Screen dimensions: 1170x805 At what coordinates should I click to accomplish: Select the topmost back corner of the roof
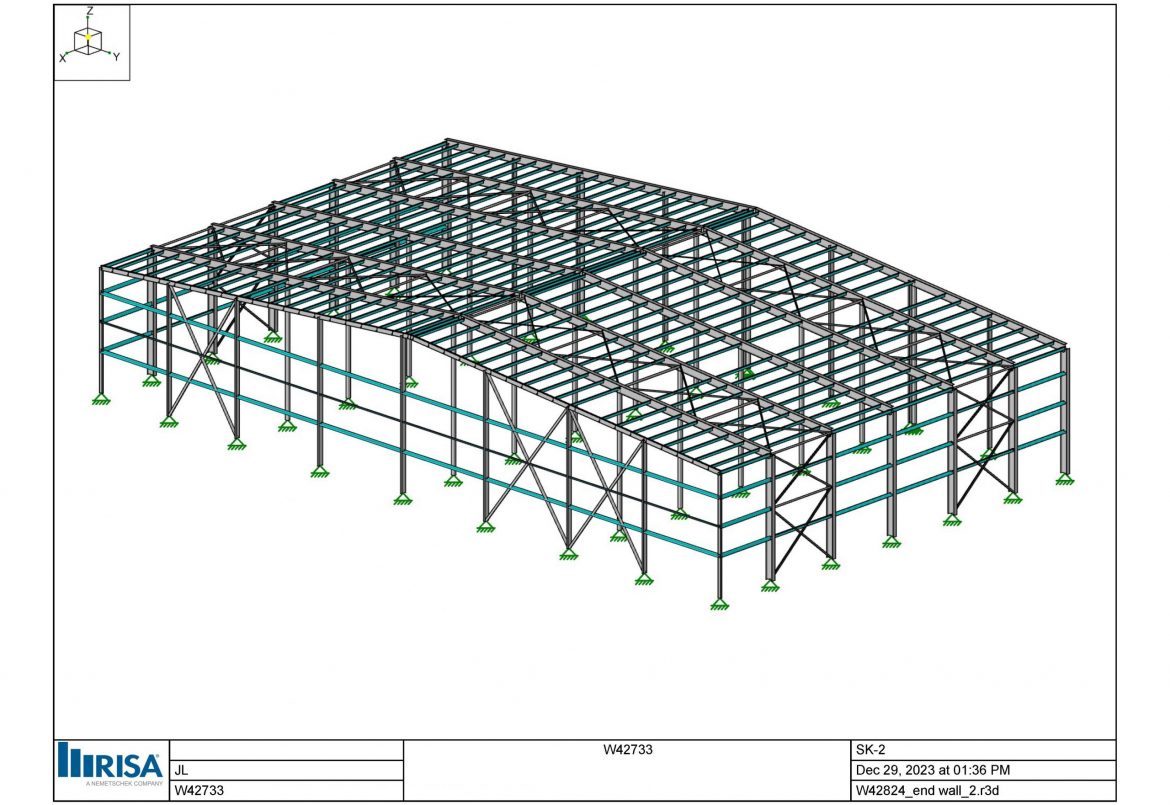click(x=449, y=140)
